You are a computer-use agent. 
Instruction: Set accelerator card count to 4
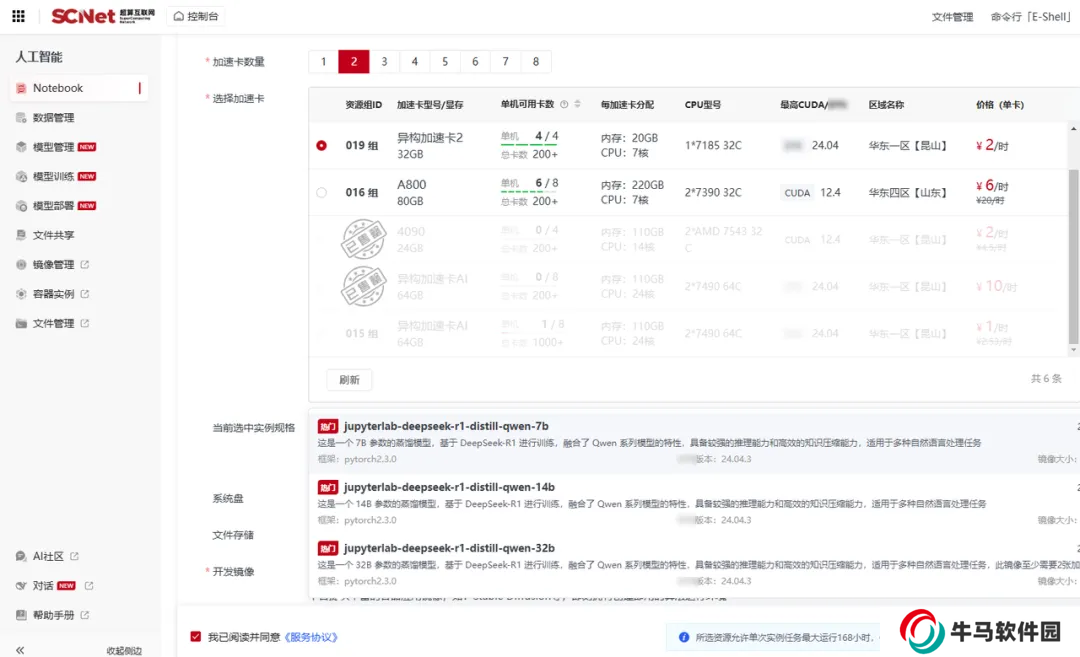click(414, 62)
